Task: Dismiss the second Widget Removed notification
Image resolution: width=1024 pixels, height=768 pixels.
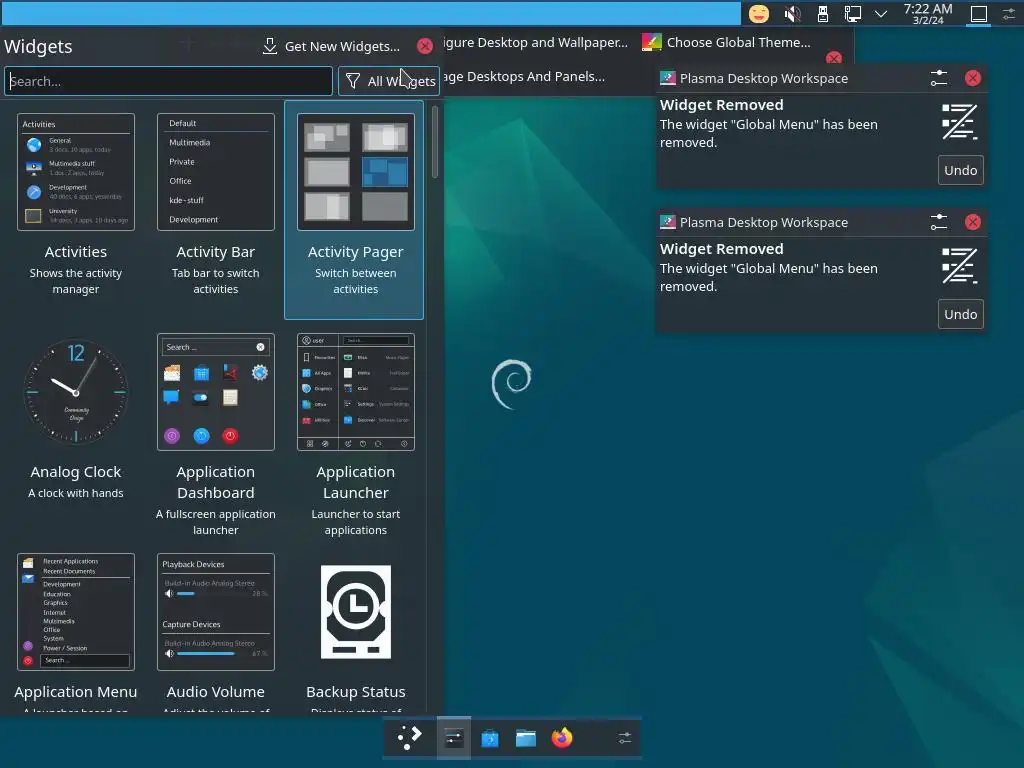Action: coord(972,222)
